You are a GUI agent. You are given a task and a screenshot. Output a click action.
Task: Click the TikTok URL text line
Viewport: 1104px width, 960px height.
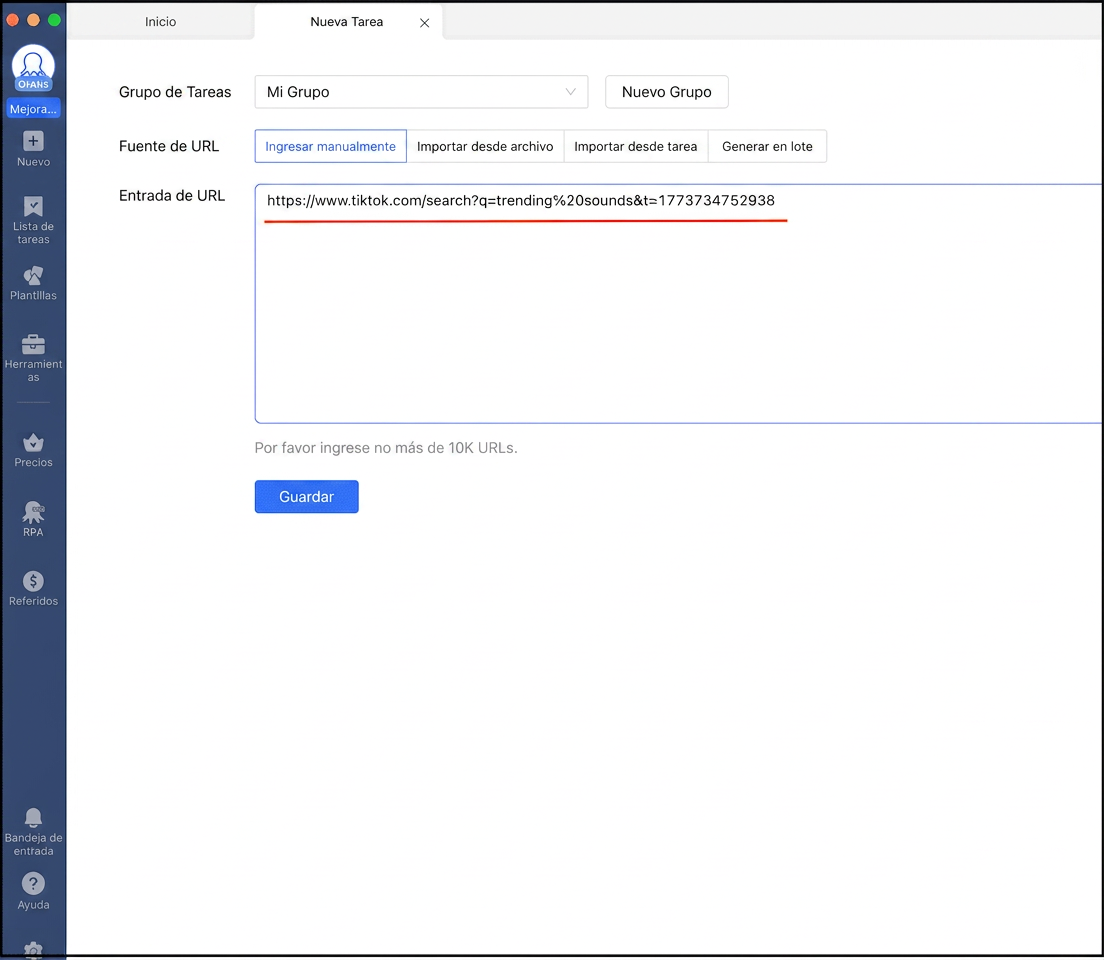tap(520, 200)
